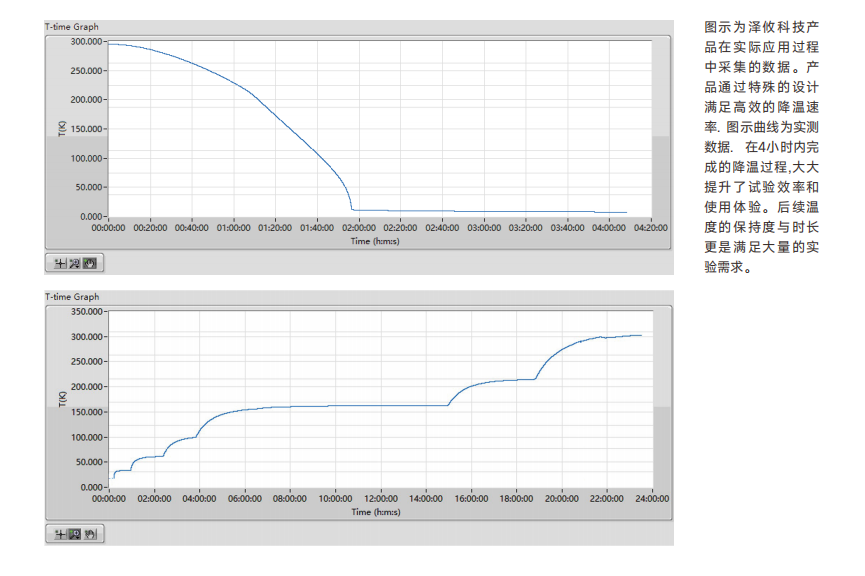Click the 12:00:00 tick on the bottom graph

pos(380,499)
